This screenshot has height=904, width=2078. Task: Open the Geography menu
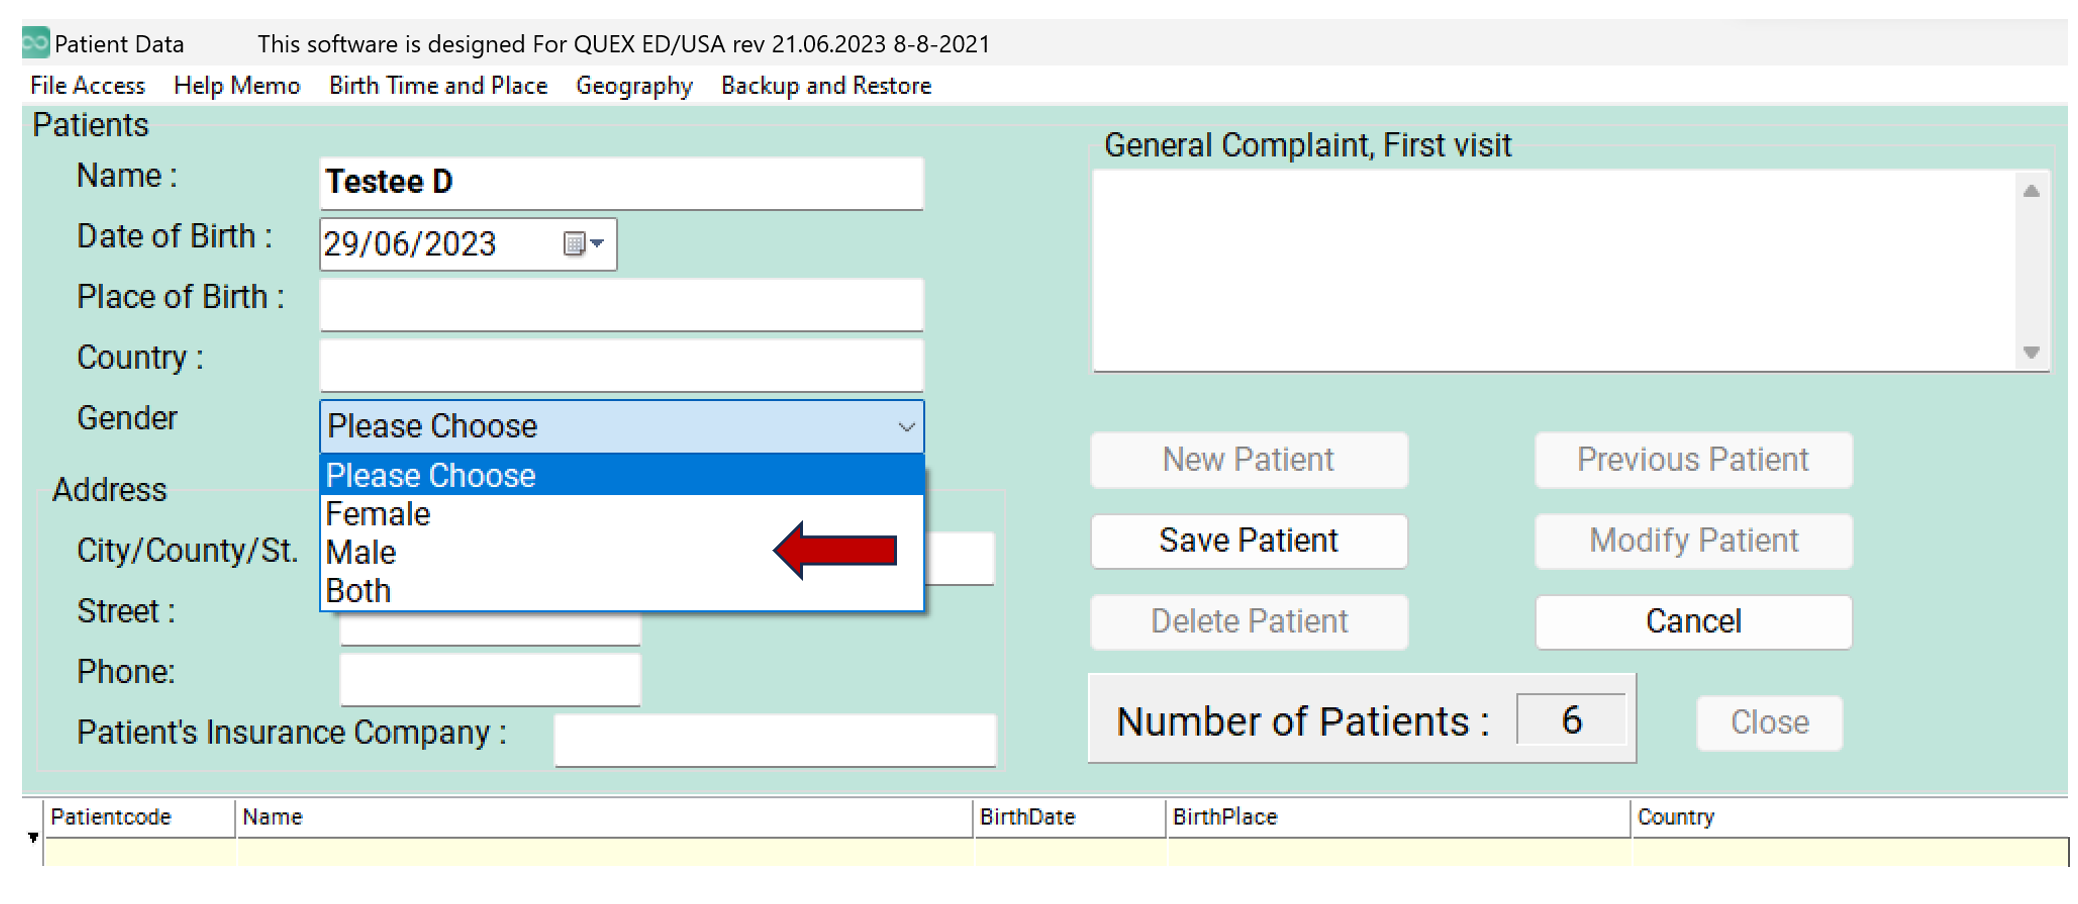point(634,86)
